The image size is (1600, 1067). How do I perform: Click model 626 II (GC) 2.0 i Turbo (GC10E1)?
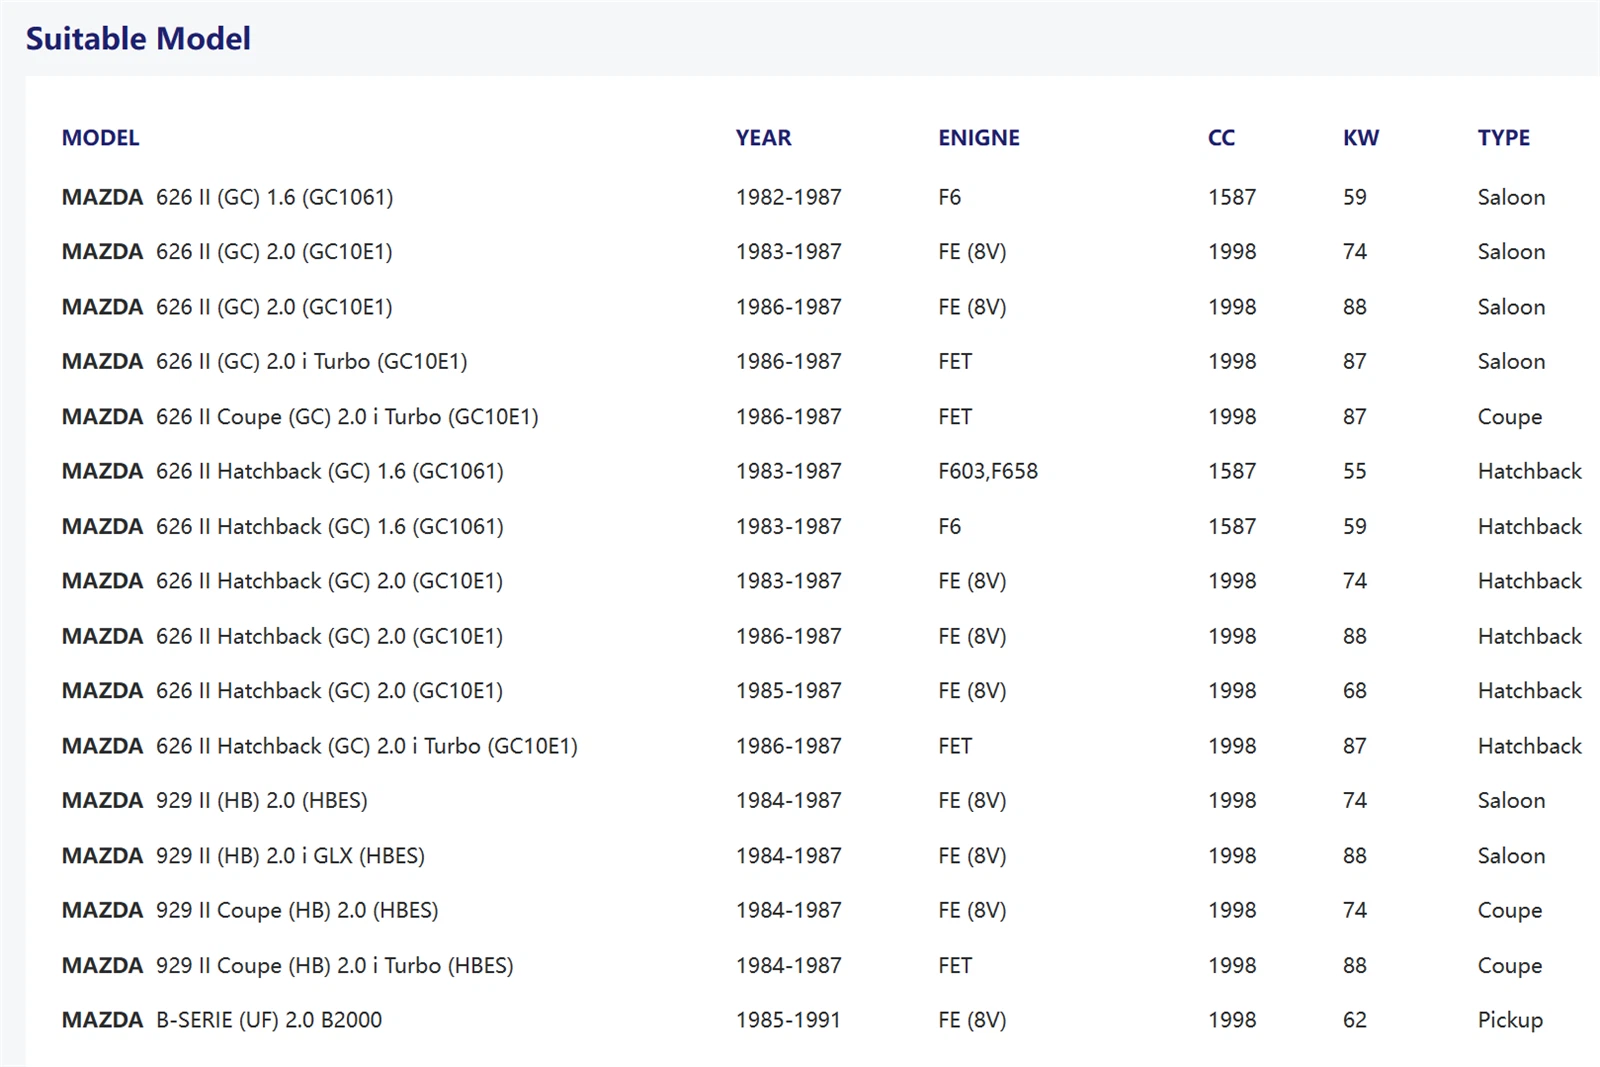[x=311, y=361]
